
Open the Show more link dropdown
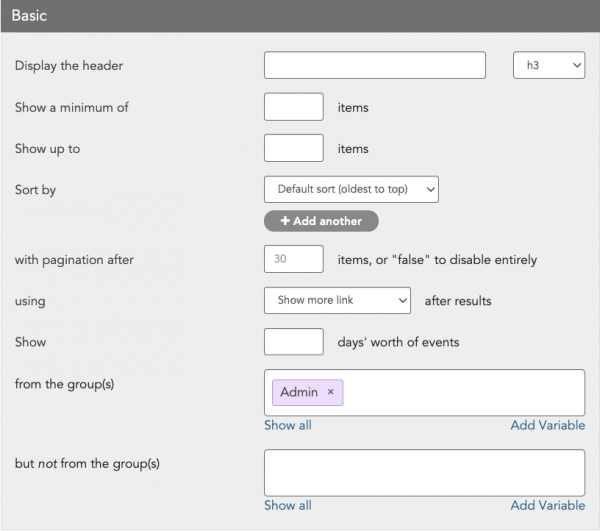[337, 300]
